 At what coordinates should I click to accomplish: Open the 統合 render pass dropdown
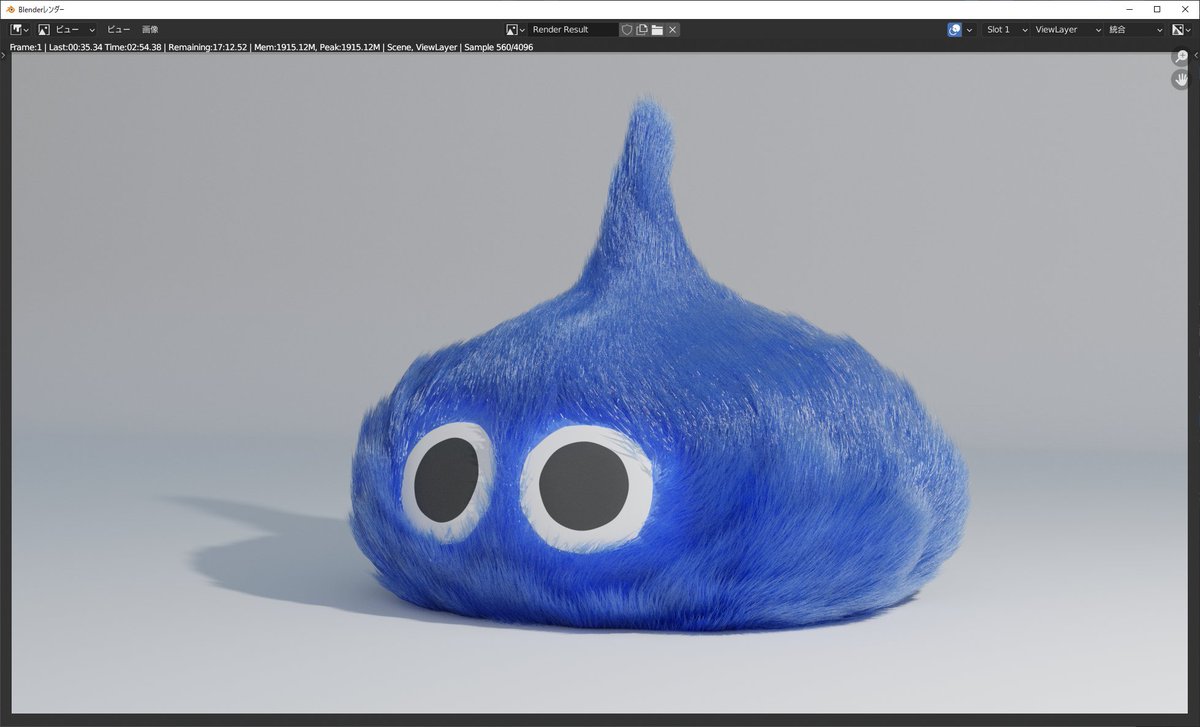click(x=1134, y=30)
